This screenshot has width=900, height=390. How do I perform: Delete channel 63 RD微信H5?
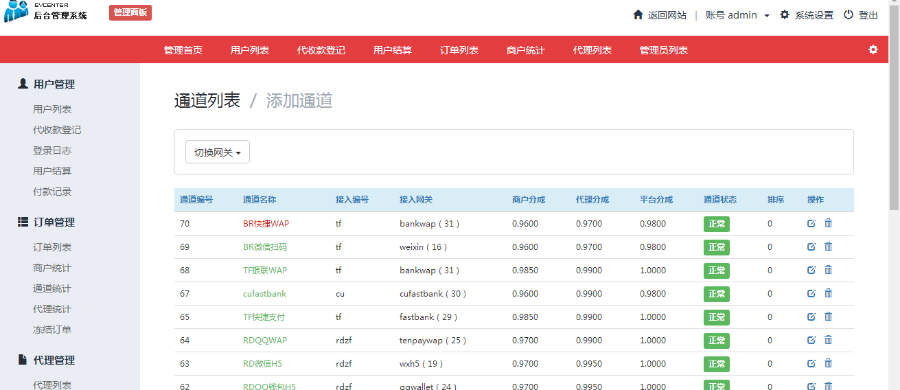click(x=828, y=364)
